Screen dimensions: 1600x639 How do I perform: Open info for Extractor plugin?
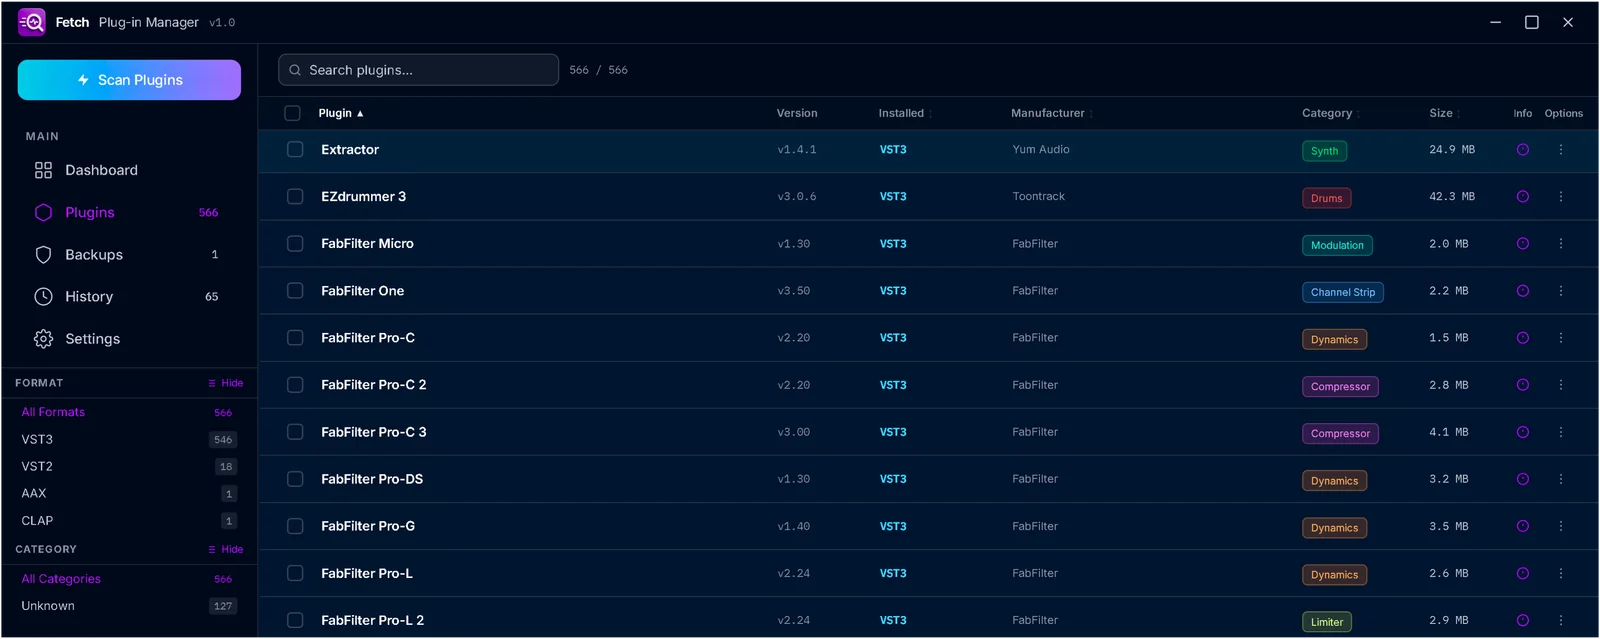(1522, 150)
